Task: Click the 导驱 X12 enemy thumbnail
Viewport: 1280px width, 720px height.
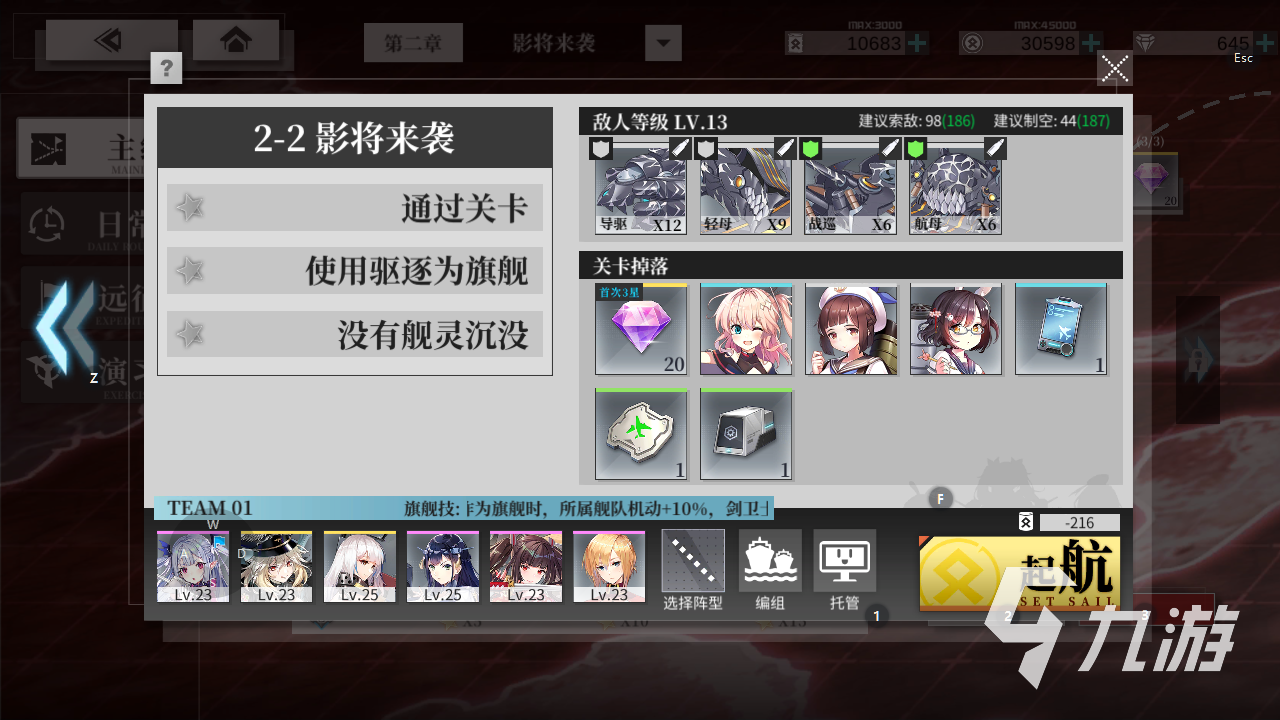Action: [641, 187]
